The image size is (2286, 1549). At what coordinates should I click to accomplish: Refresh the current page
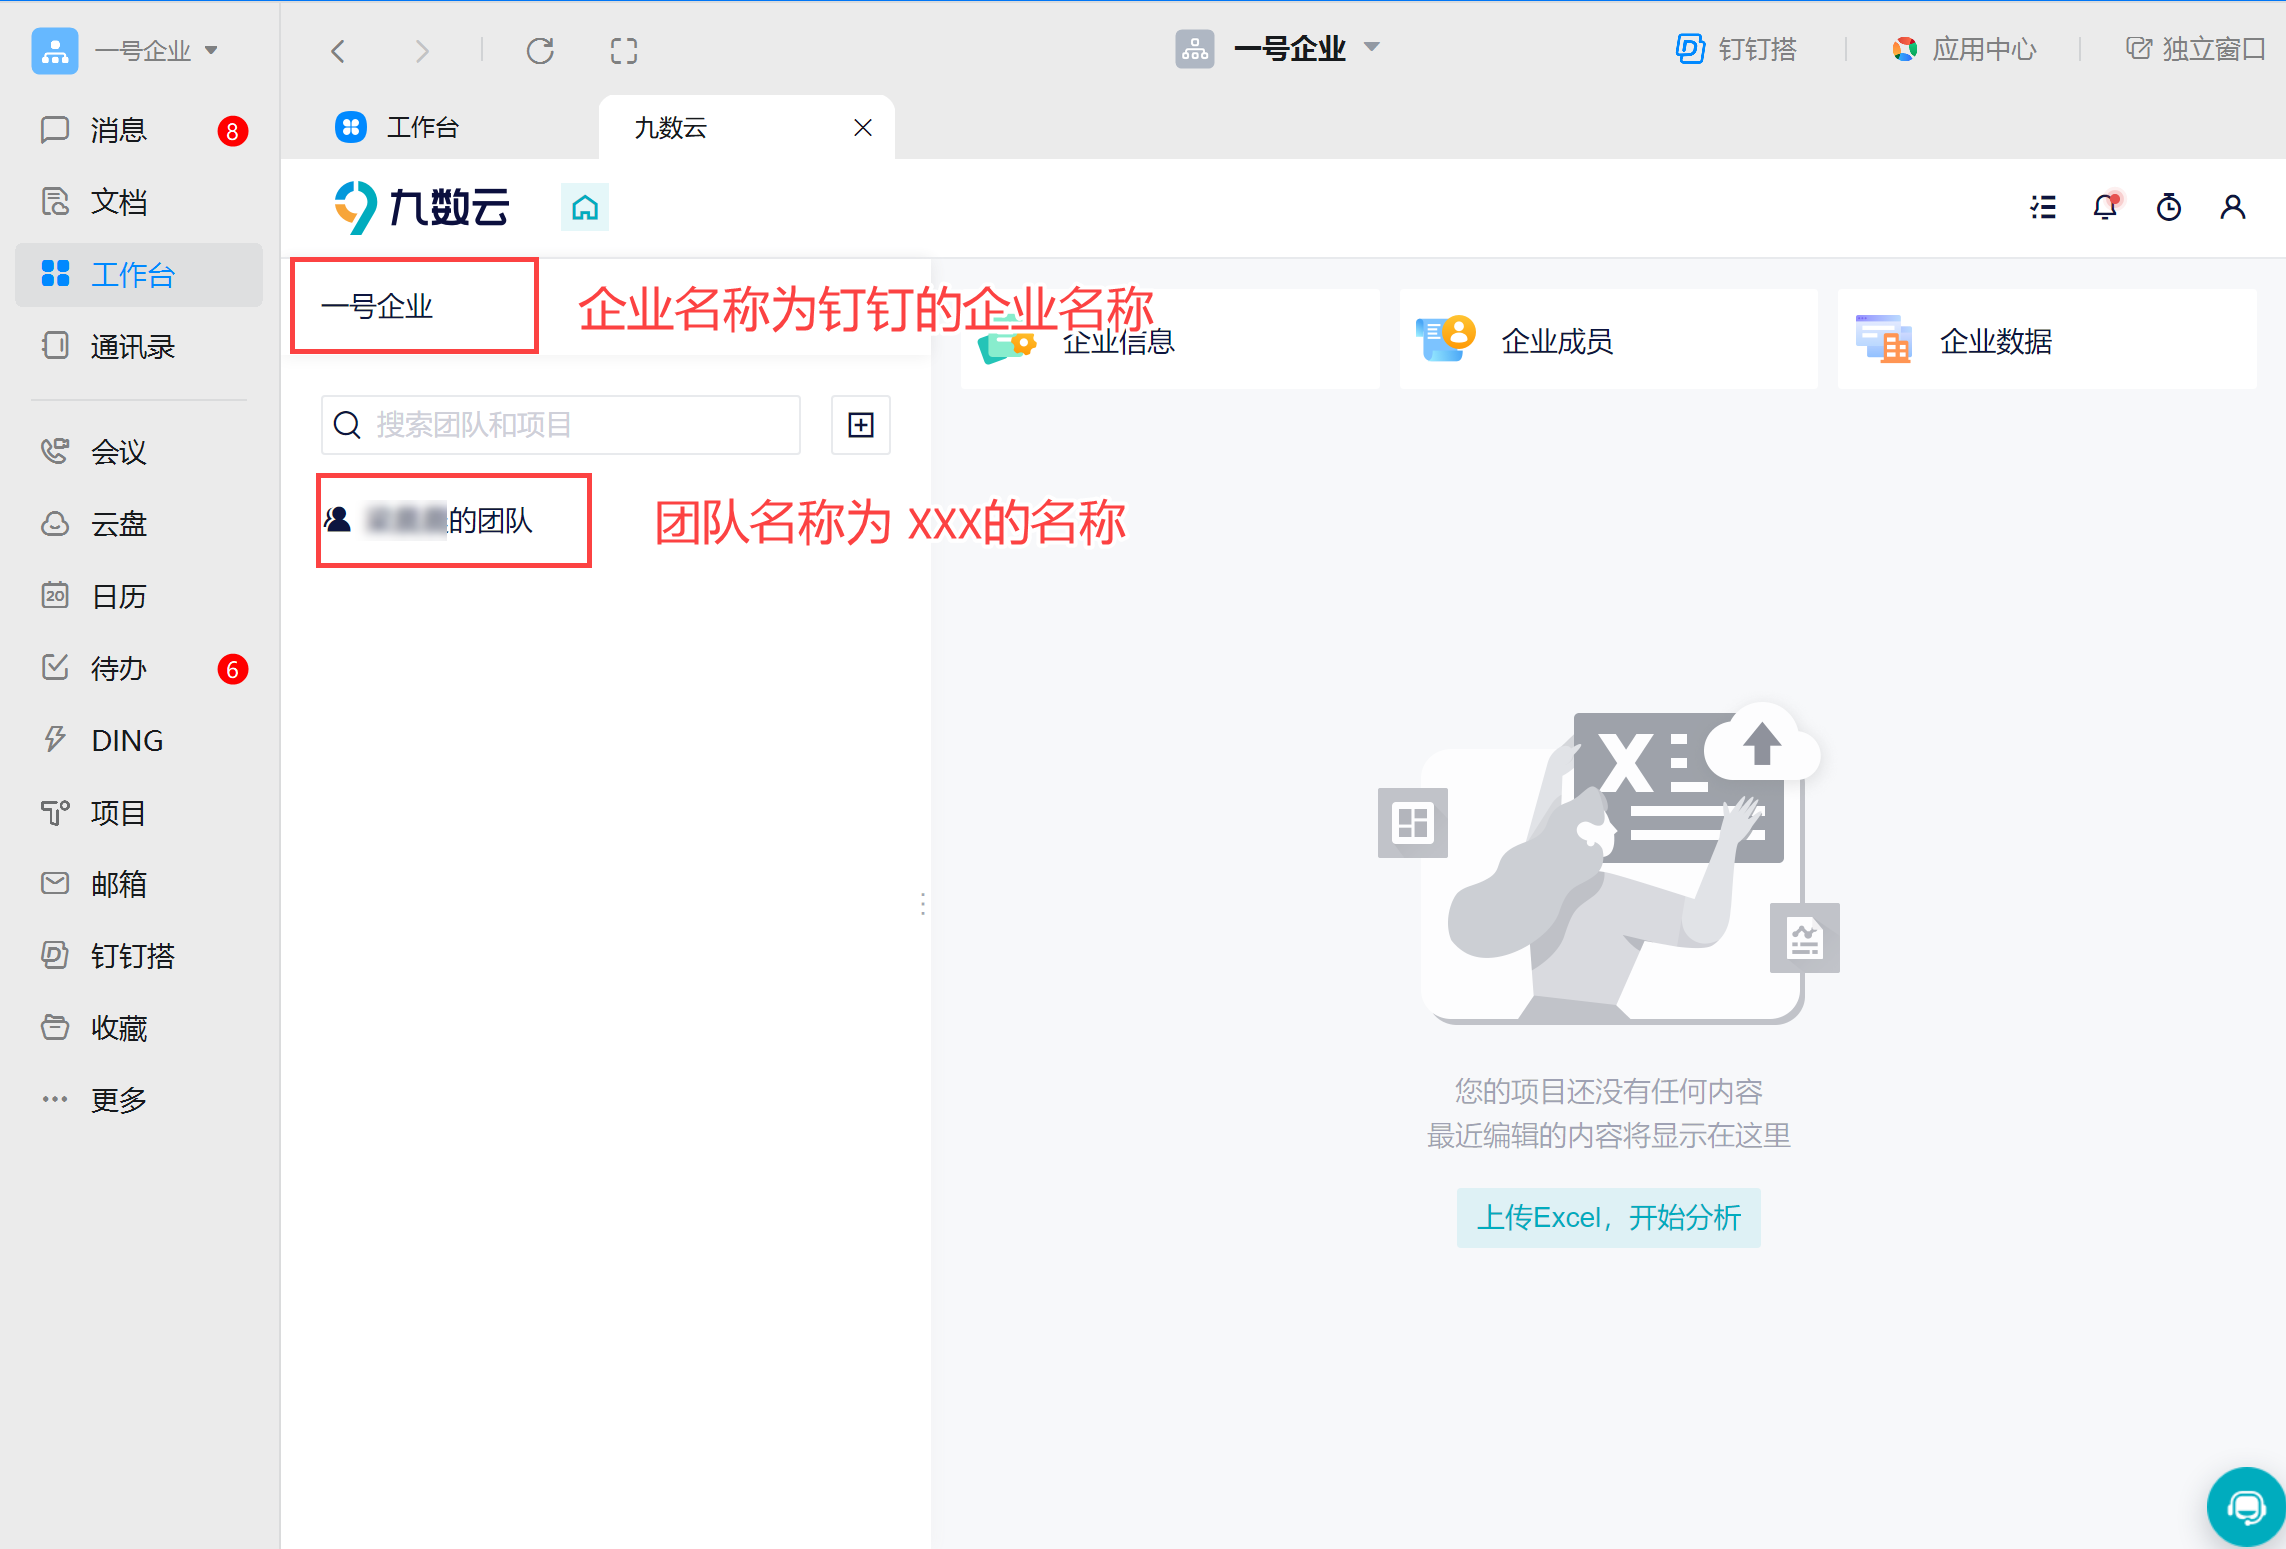pos(540,50)
